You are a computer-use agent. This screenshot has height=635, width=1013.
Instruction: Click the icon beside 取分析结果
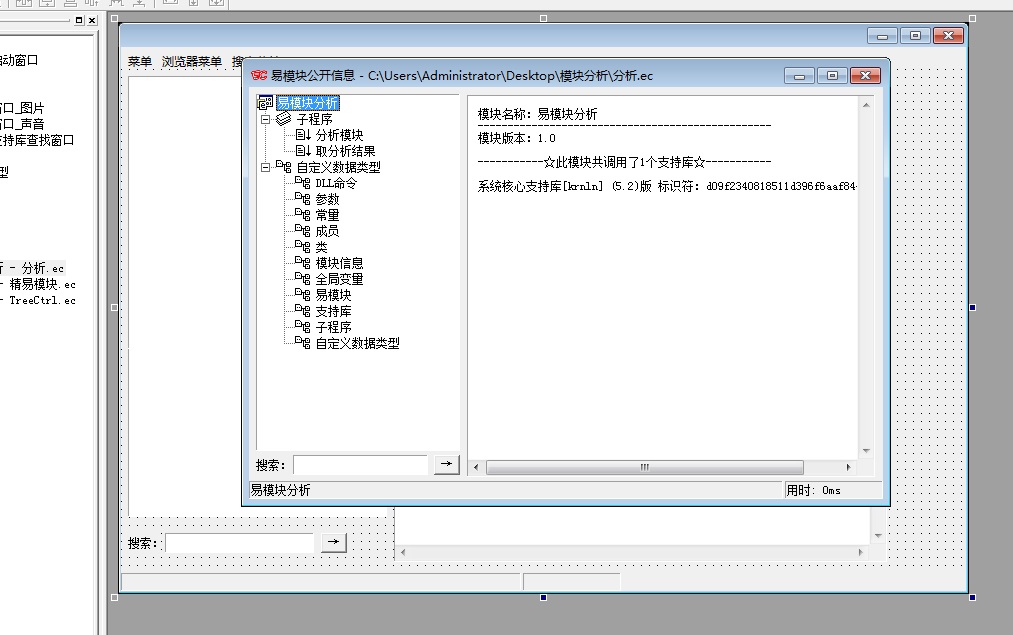[303, 151]
